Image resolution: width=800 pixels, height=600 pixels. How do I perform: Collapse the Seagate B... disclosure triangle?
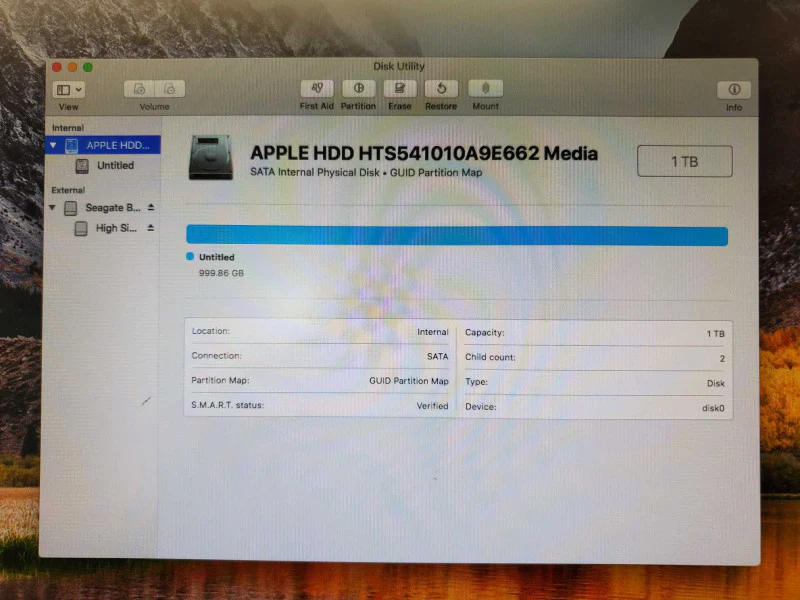point(52,208)
